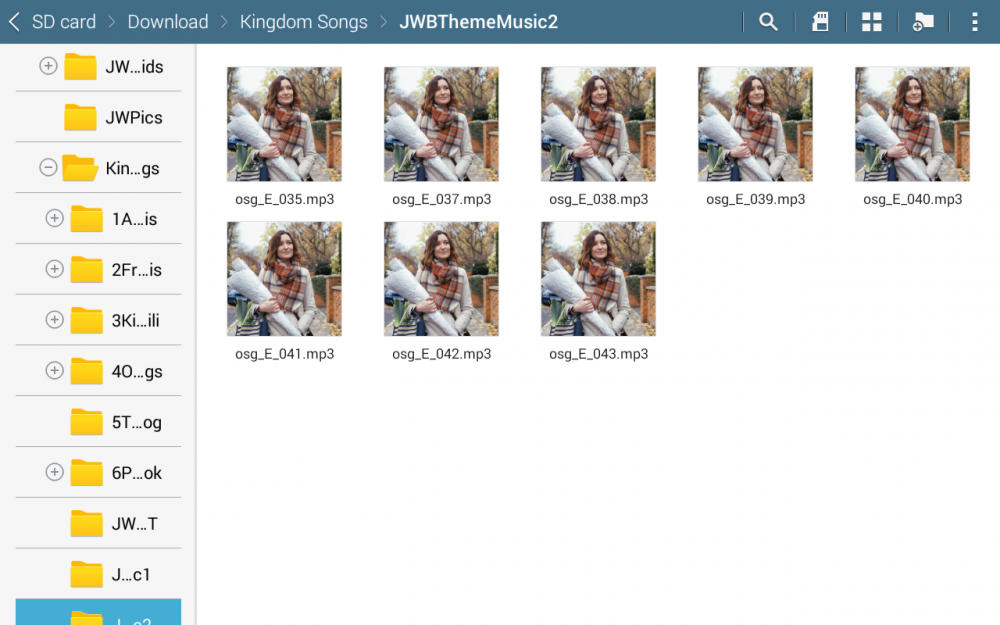Open the 5T...og folder
The height and width of the screenshot is (625, 1000).
click(87, 422)
